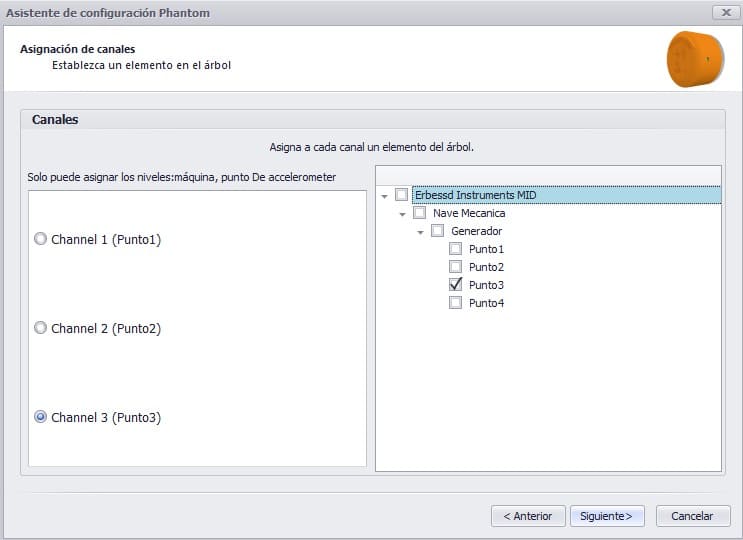Close the Phantom configuration wizard window

[725, 12]
